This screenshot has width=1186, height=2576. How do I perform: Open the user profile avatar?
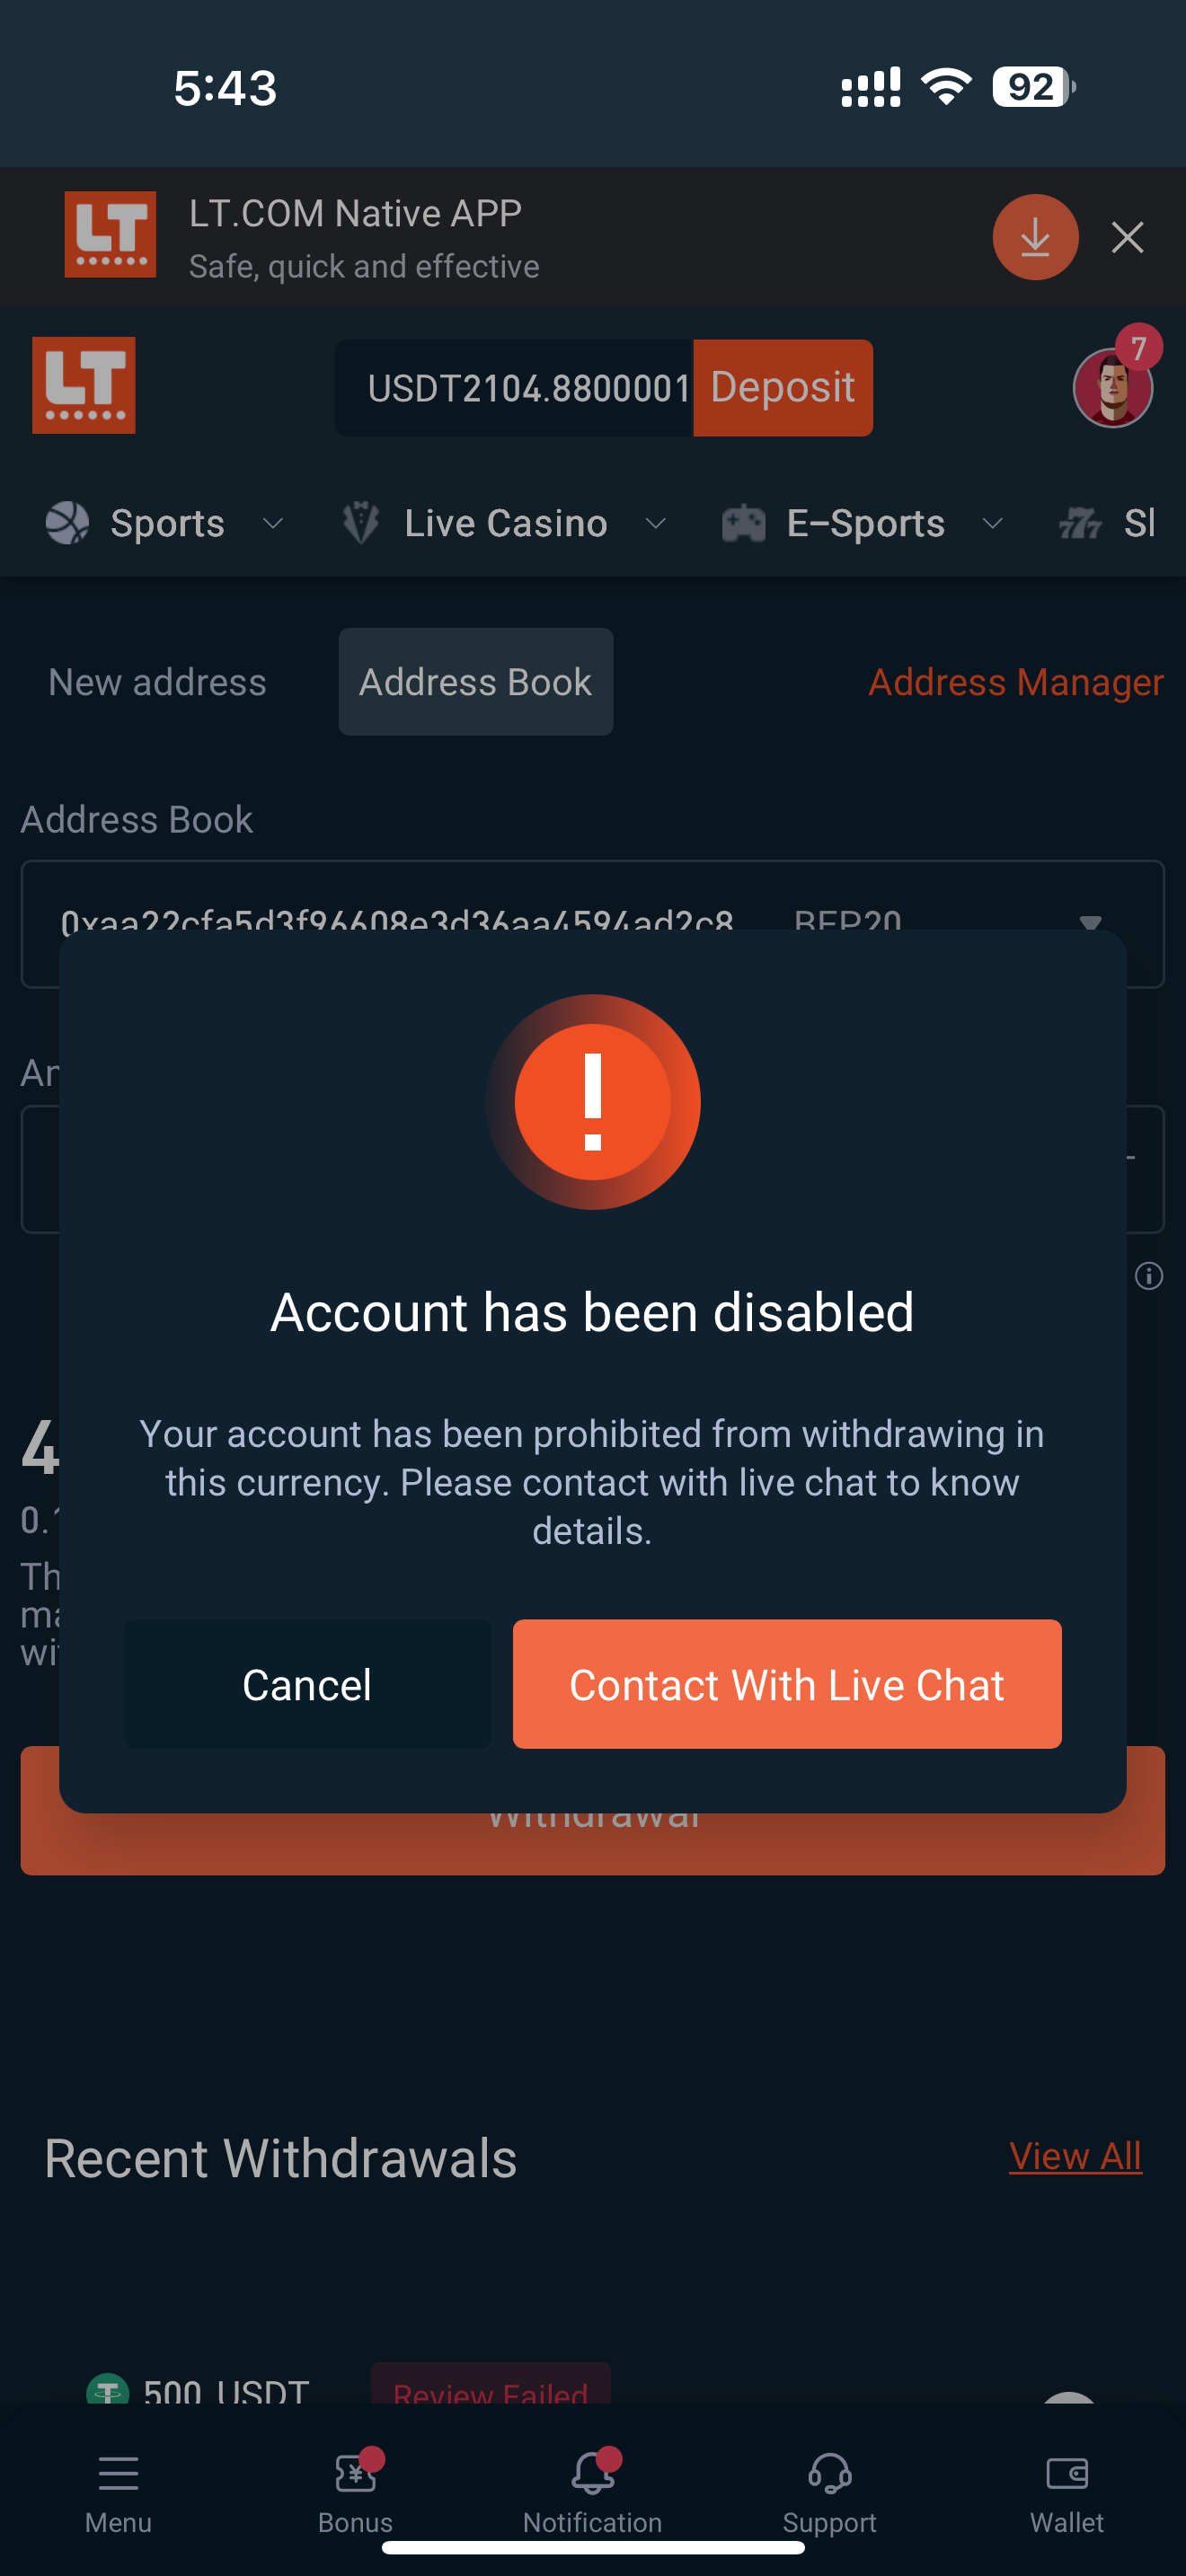(1112, 387)
